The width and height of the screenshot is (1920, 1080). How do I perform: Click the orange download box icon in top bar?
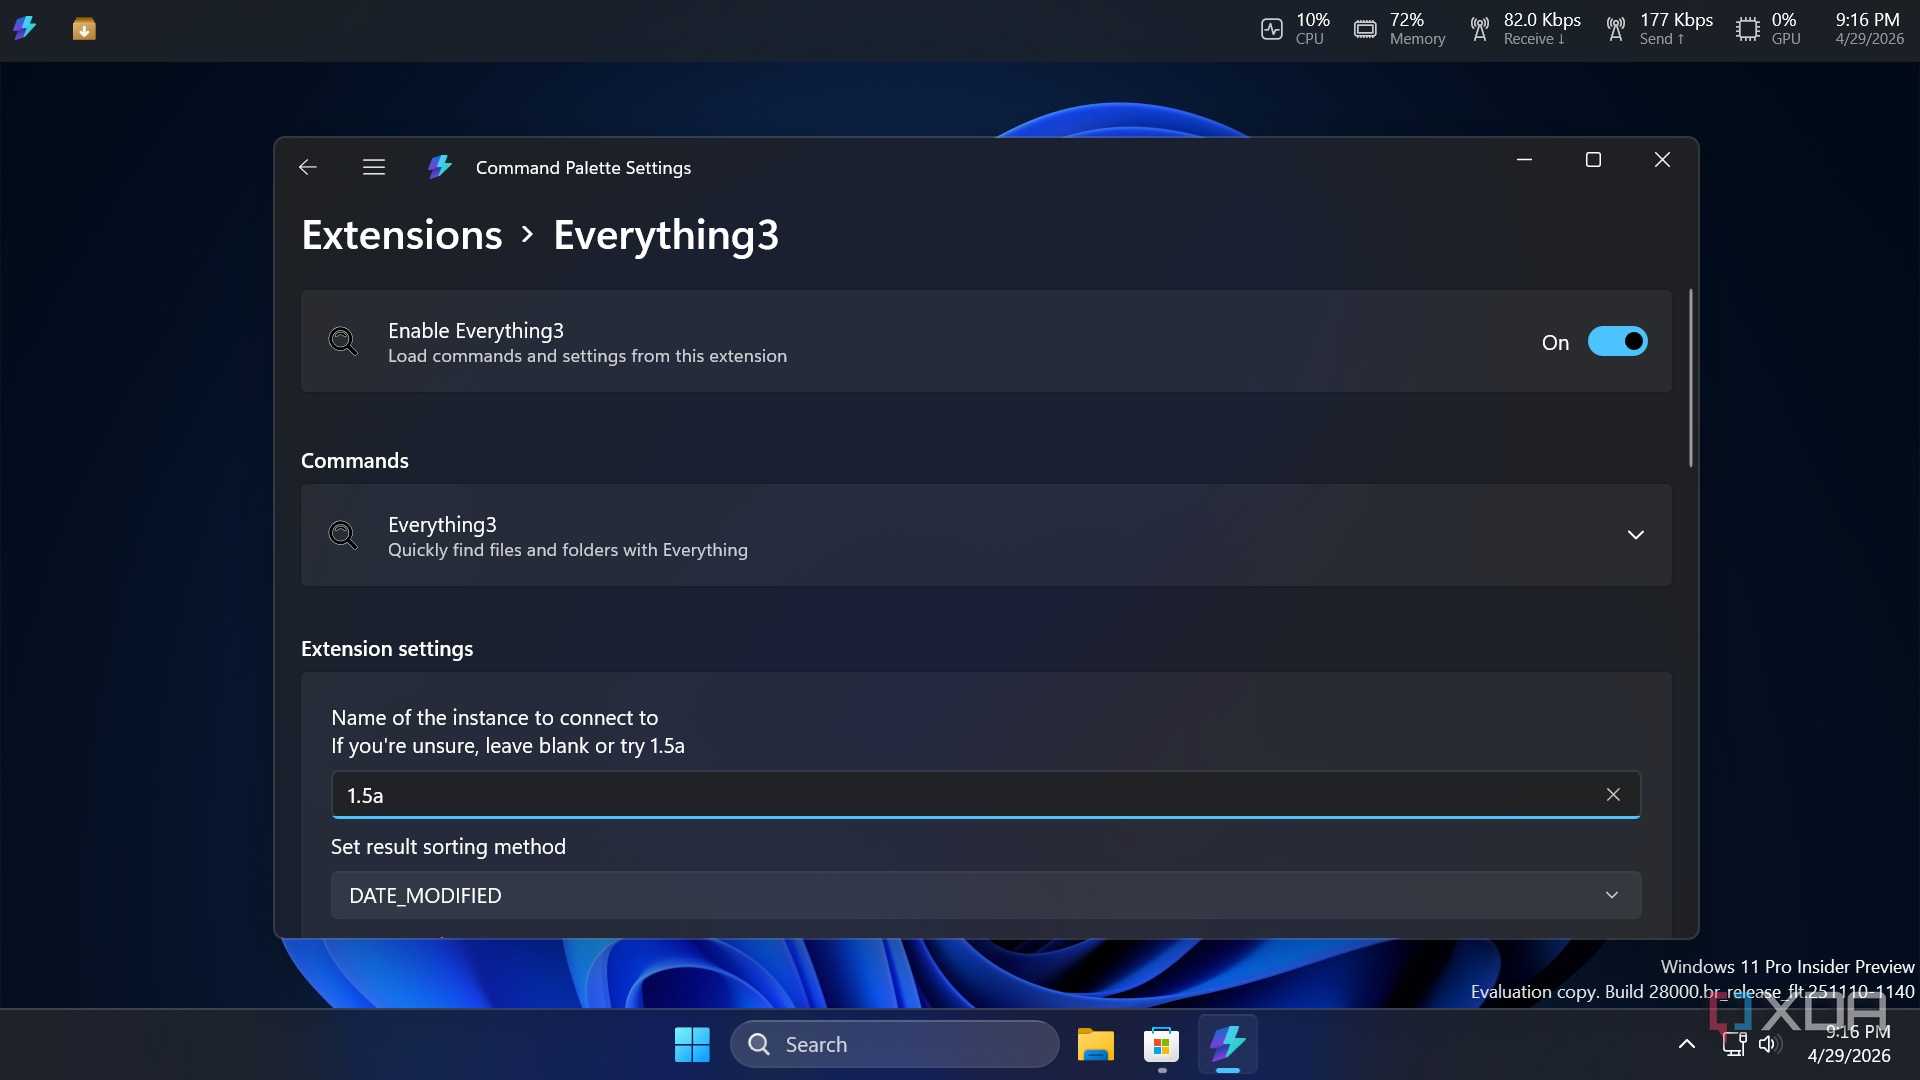[x=84, y=29]
